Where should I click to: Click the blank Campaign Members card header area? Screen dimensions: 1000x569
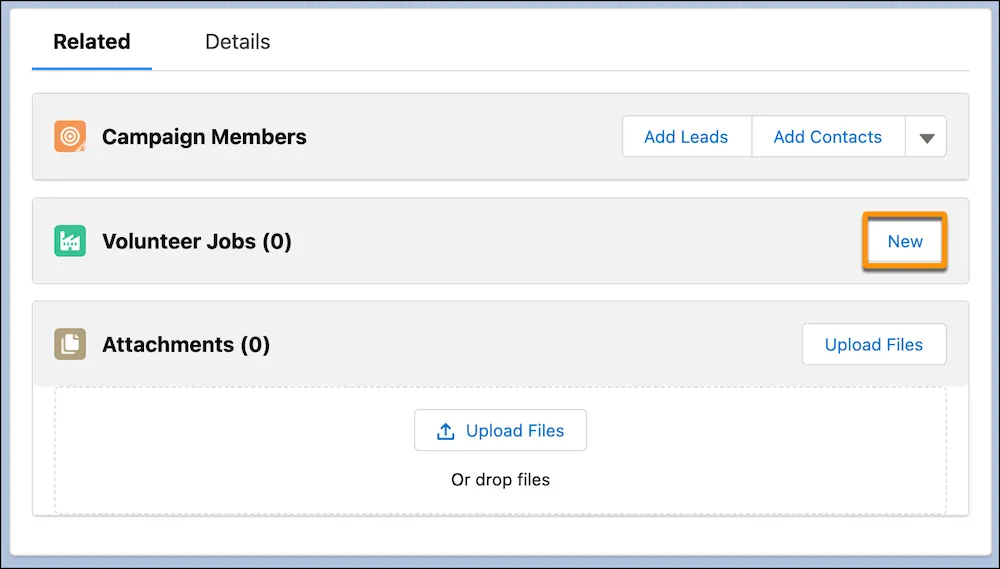pos(460,137)
